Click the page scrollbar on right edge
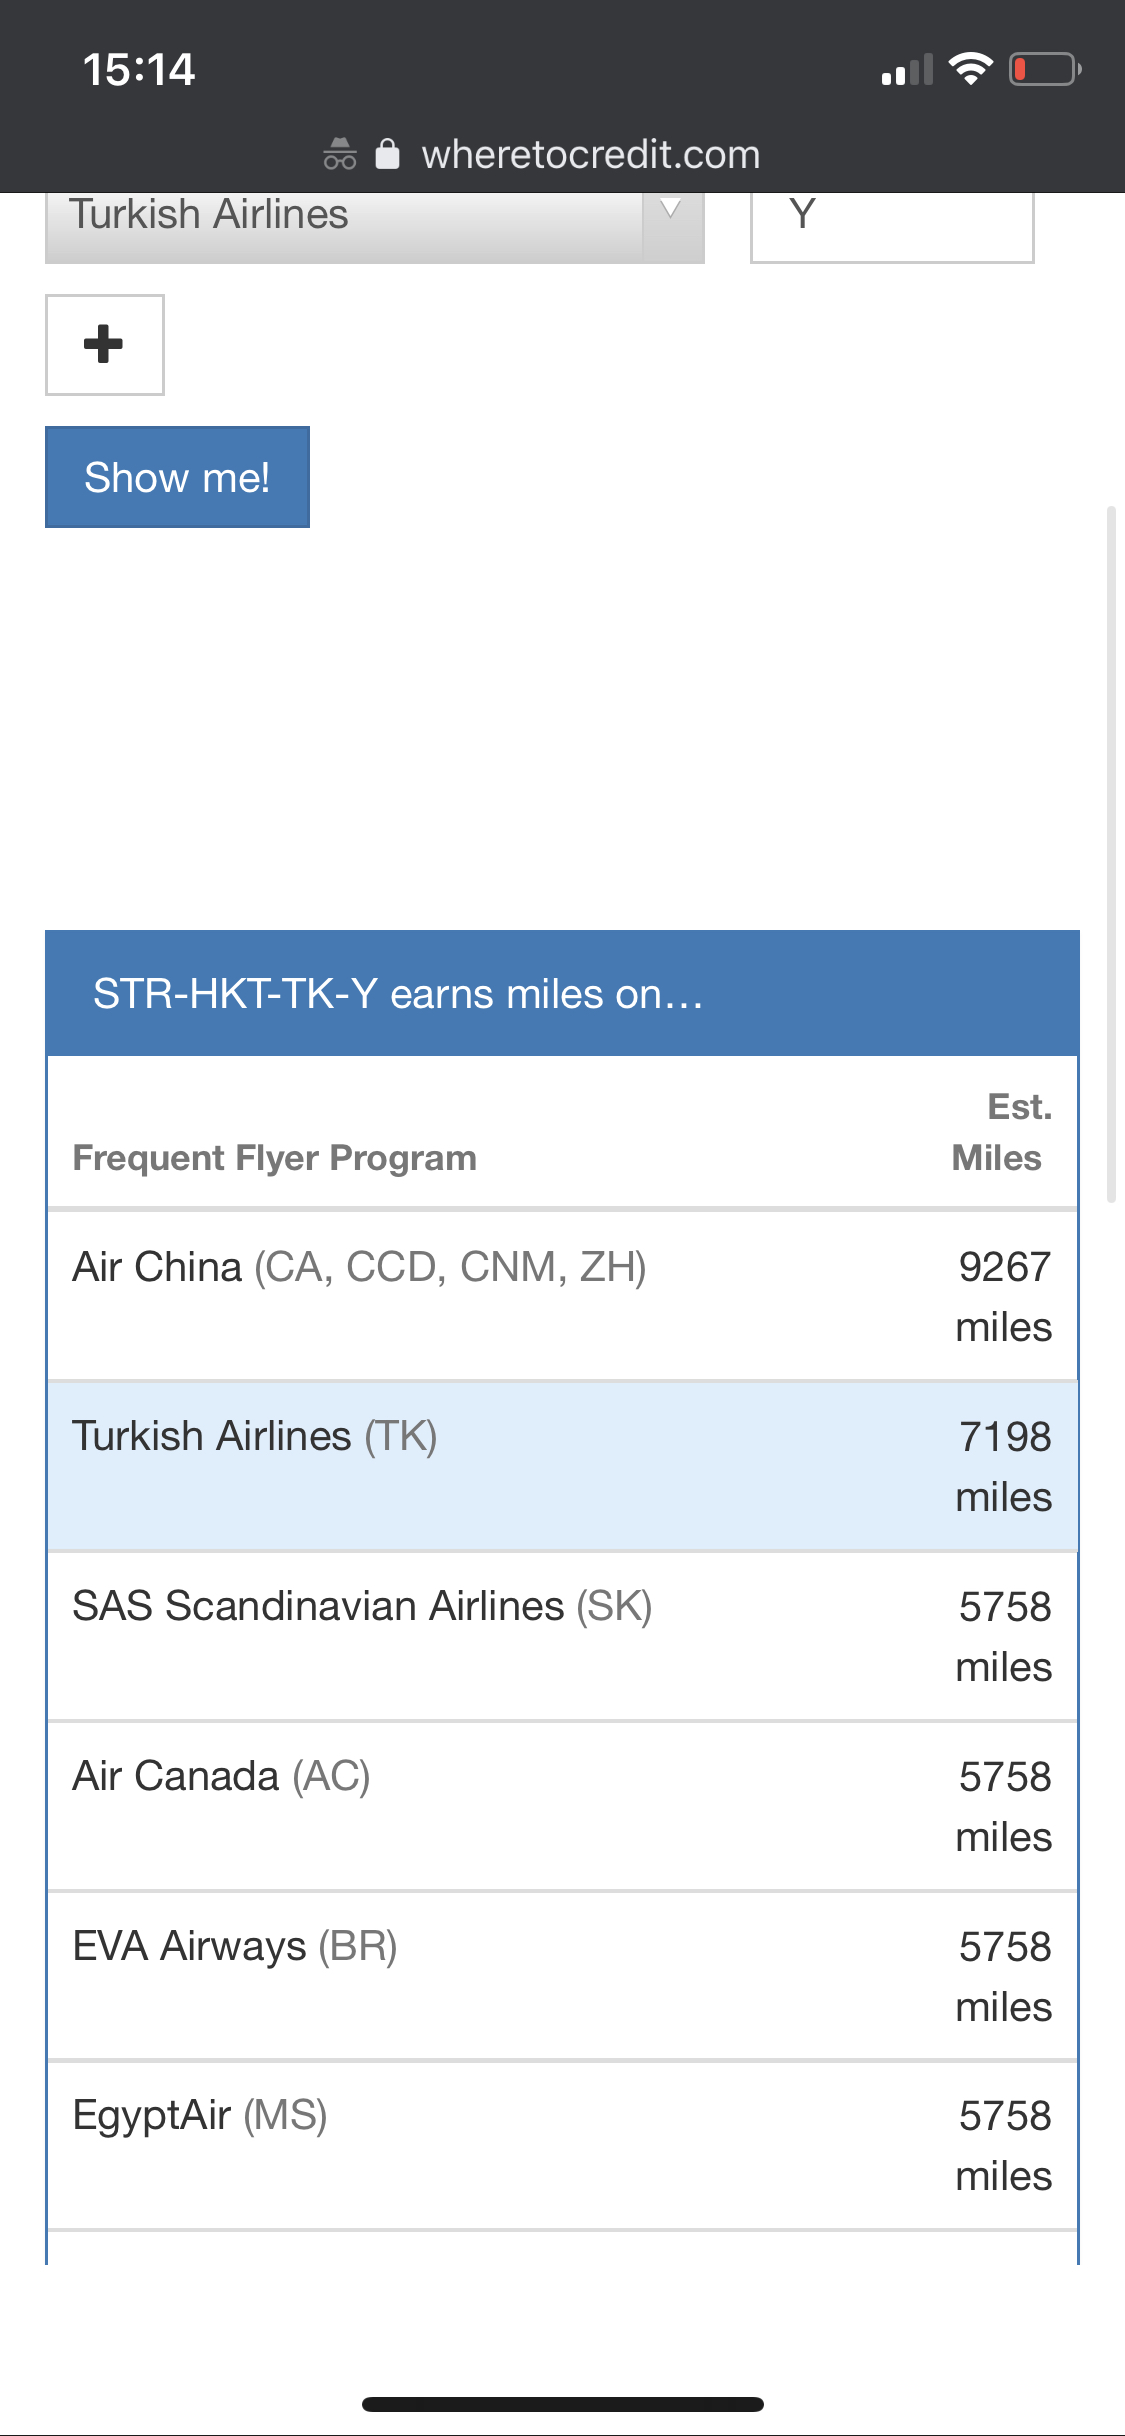Screen dimensions: 1125x2436 pyautogui.click(x=1111, y=854)
